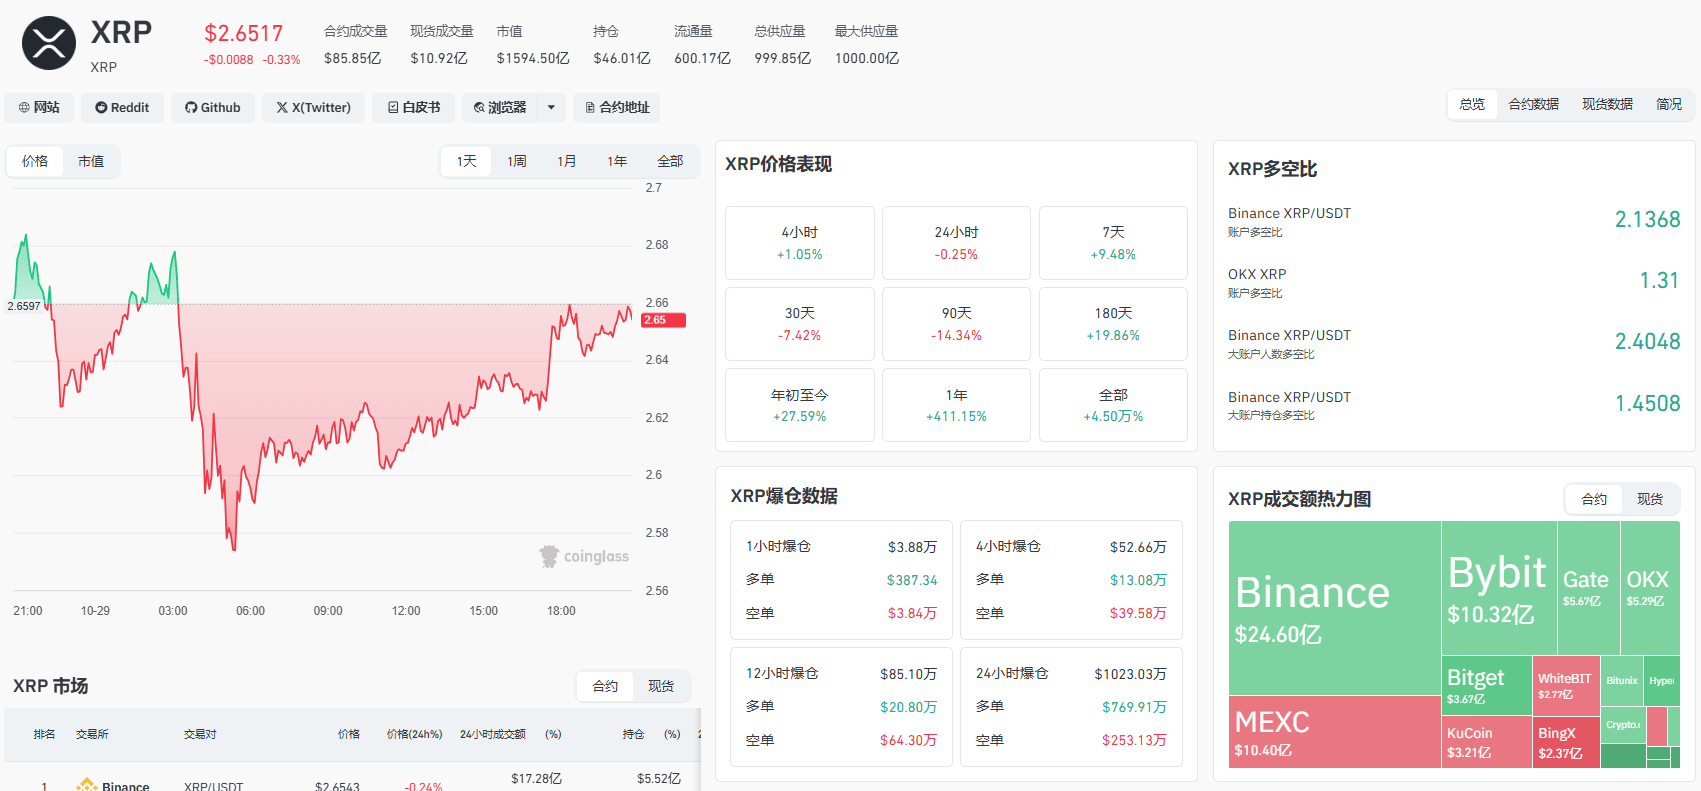Click the 2.65 current price marker
This screenshot has height=791, width=1701.
click(x=663, y=320)
